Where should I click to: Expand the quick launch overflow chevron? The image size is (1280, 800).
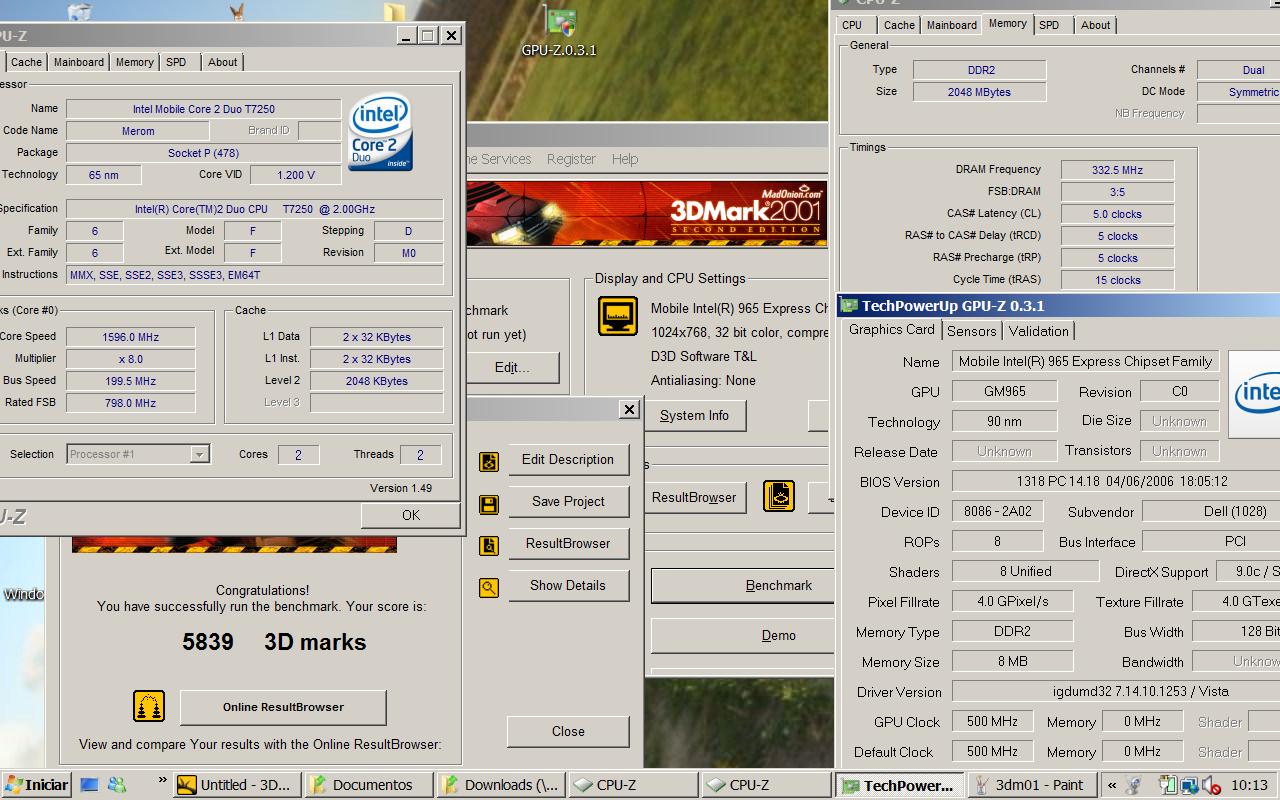pos(162,781)
